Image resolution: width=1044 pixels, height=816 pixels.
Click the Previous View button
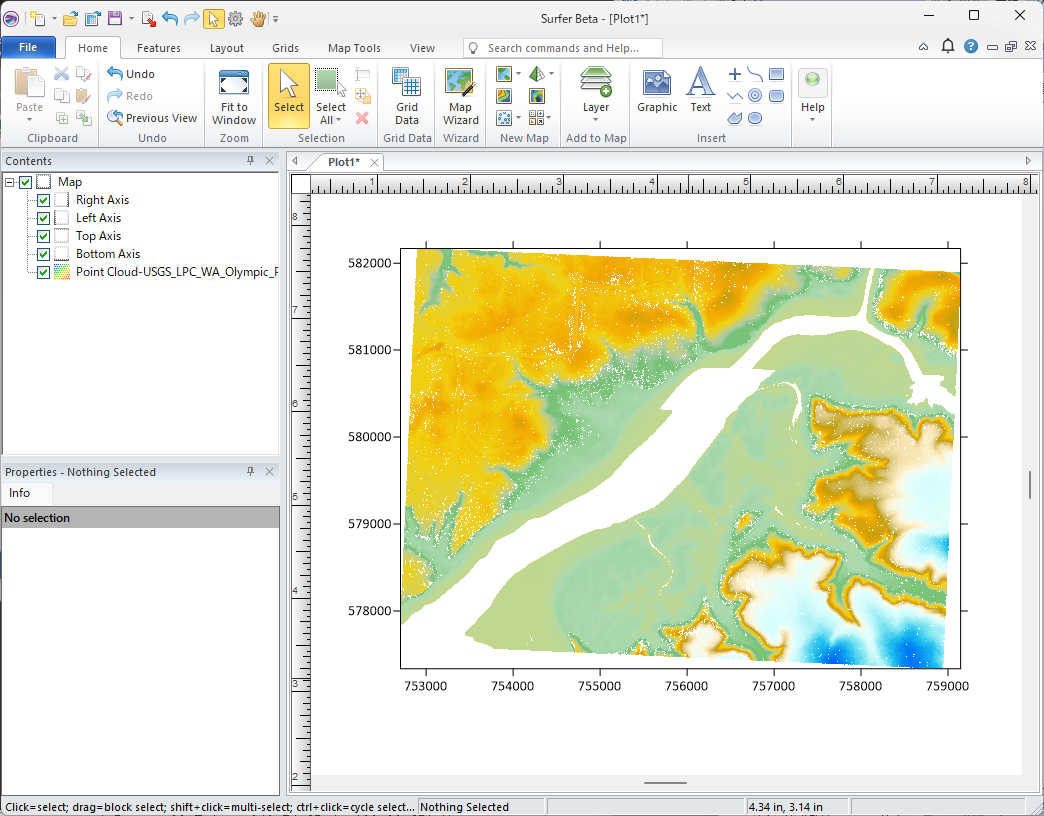coord(152,118)
